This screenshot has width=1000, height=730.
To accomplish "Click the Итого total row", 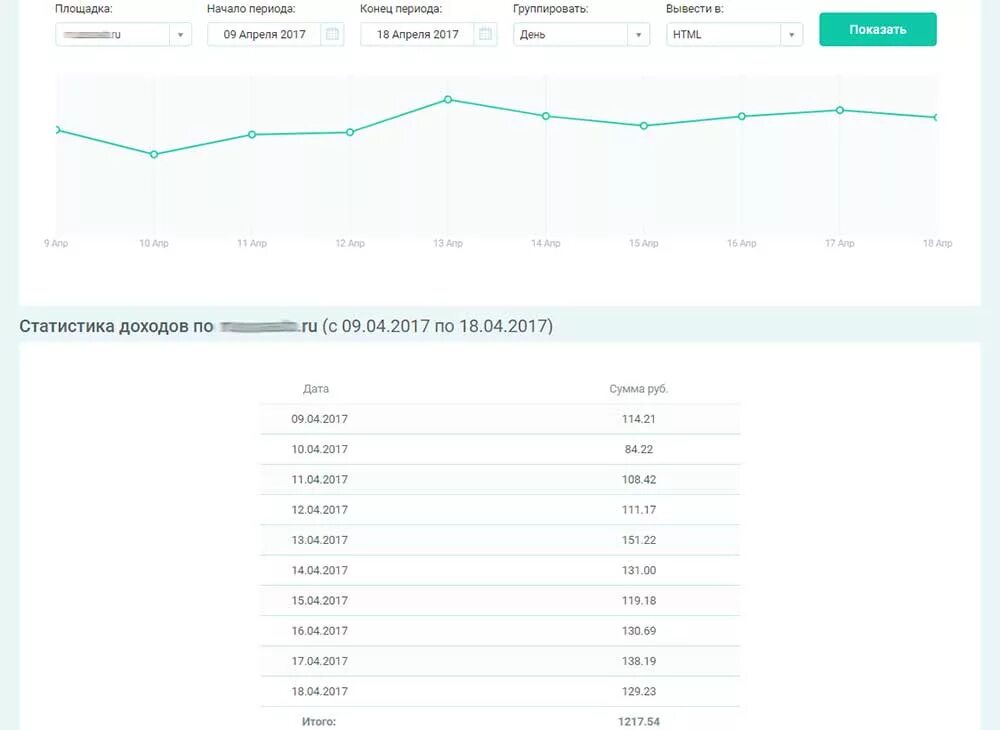I will tap(318, 721).
